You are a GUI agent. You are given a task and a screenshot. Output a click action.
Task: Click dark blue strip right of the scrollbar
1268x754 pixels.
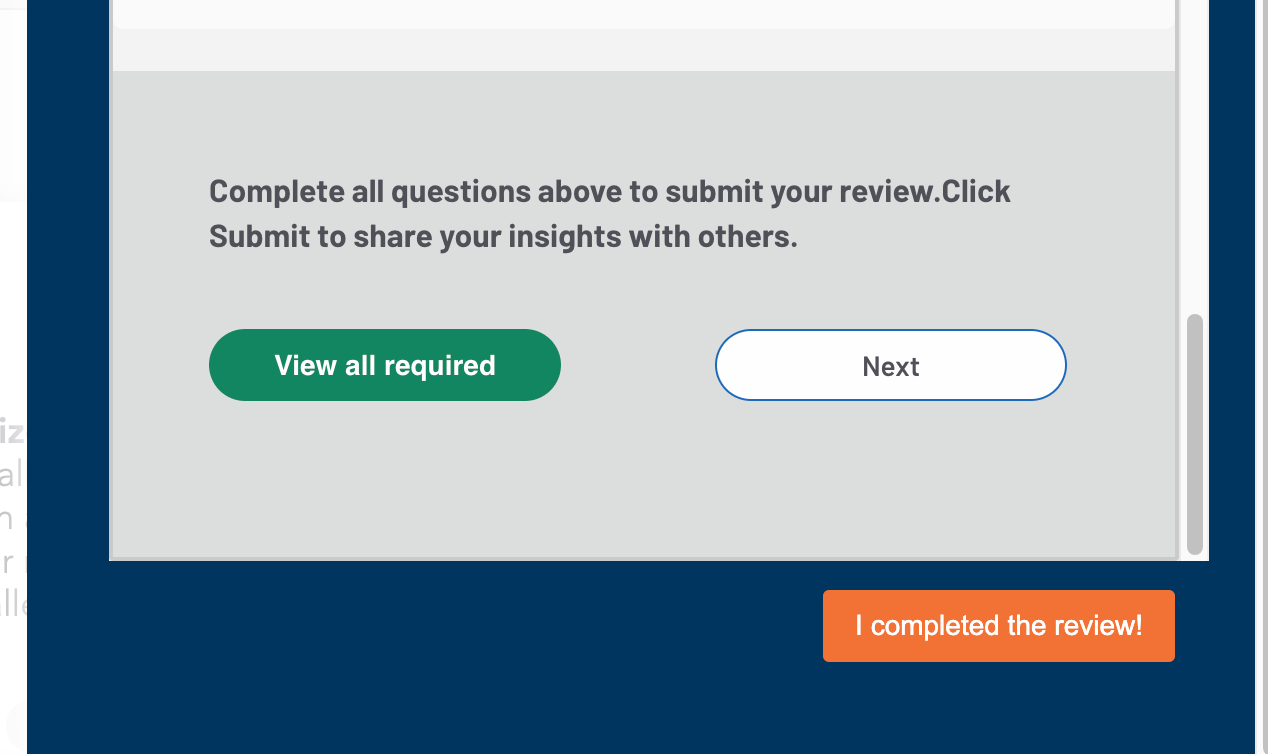(1232, 300)
